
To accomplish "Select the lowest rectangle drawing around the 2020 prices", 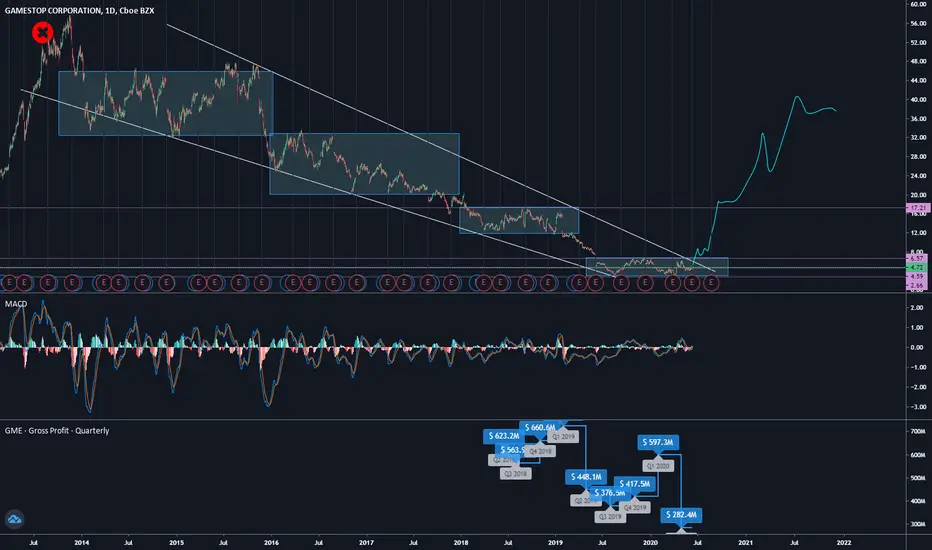I will tap(657, 266).
